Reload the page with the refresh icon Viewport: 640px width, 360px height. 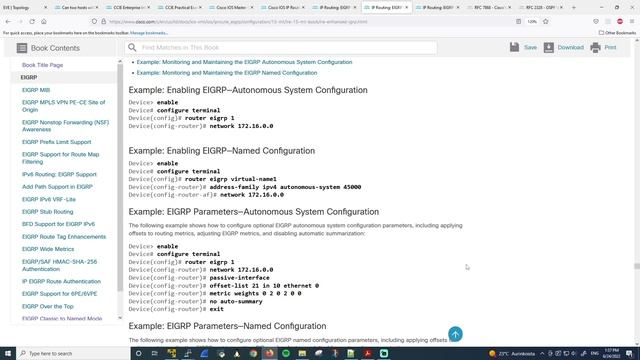pyautogui.click(x=32, y=22)
